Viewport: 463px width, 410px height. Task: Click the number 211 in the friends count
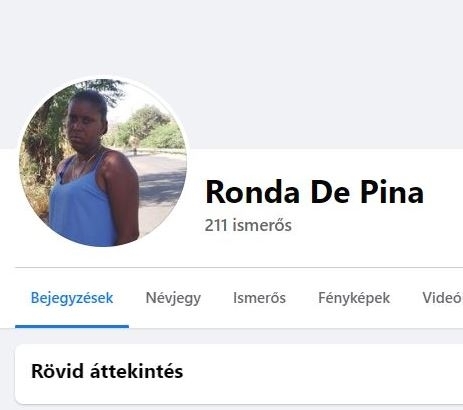(x=216, y=225)
